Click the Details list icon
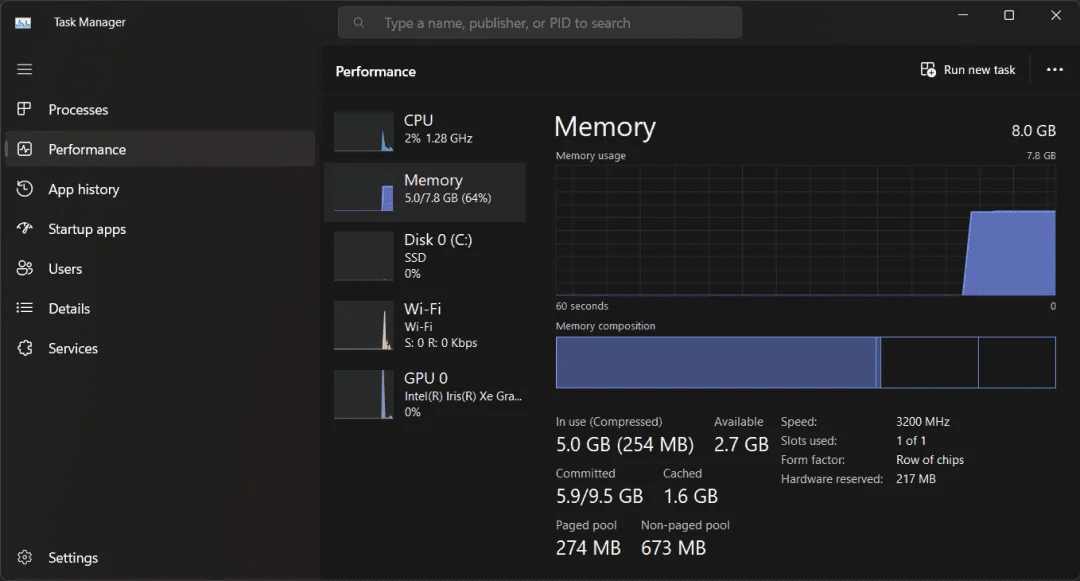The height and width of the screenshot is (581, 1080). point(25,308)
